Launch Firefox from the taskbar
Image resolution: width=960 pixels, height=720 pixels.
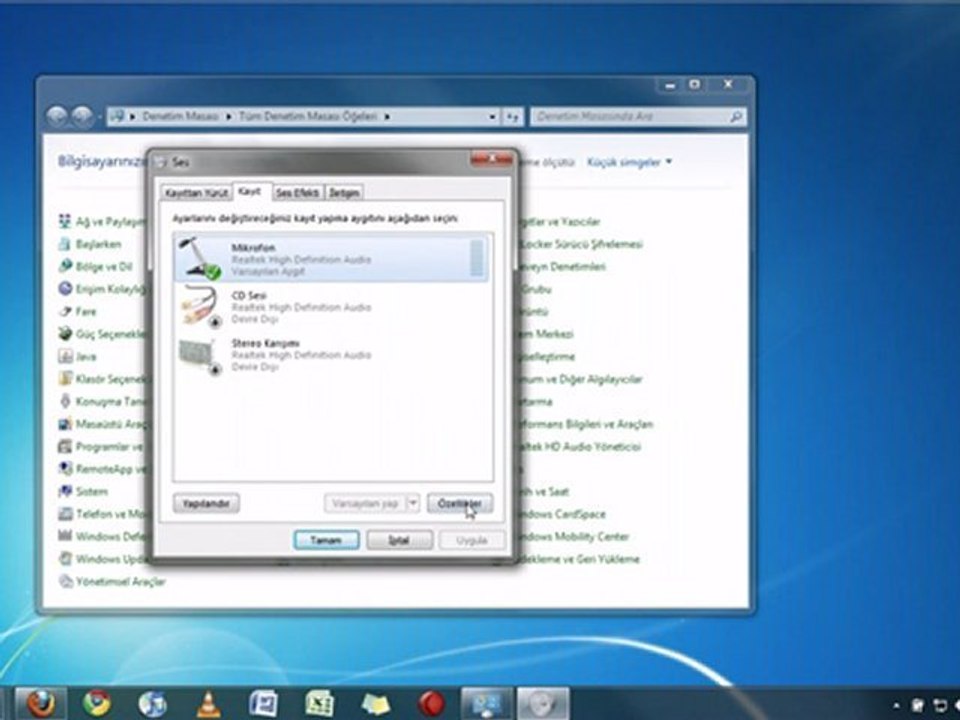39,703
